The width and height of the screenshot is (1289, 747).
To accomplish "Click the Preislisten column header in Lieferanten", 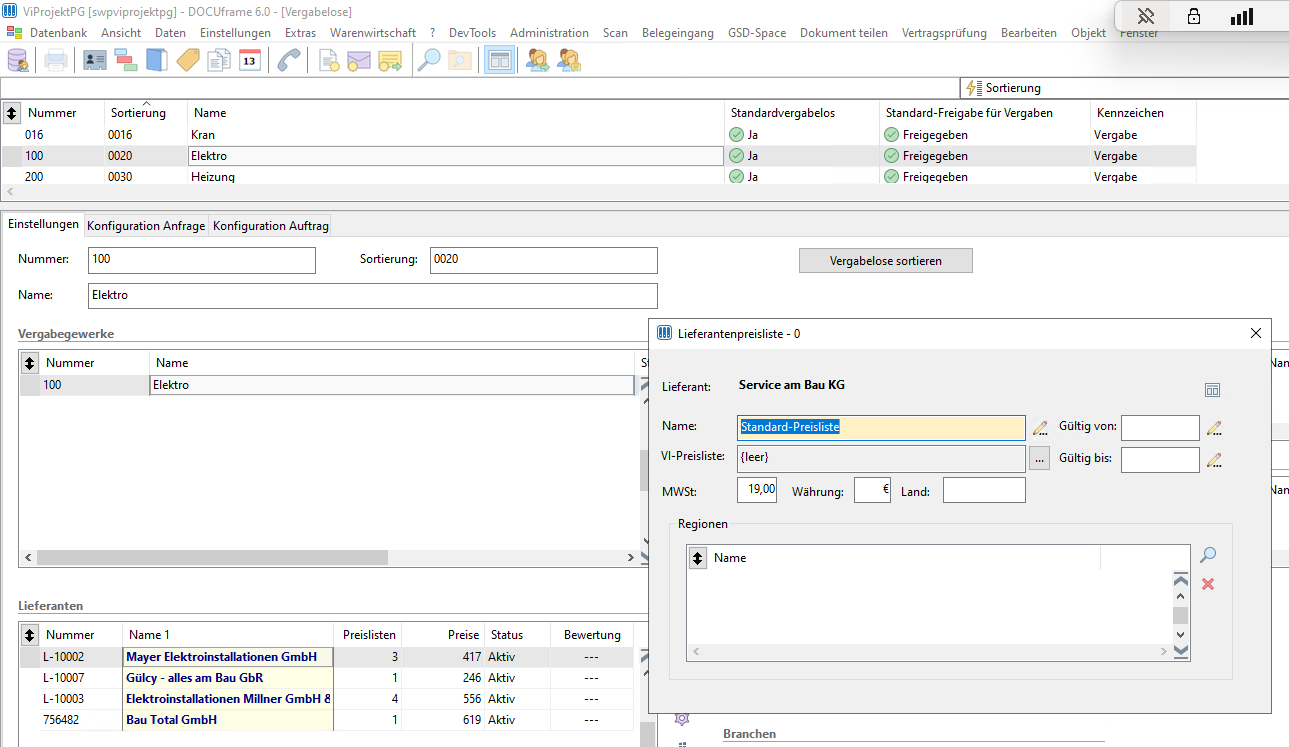I will tap(369, 635).
